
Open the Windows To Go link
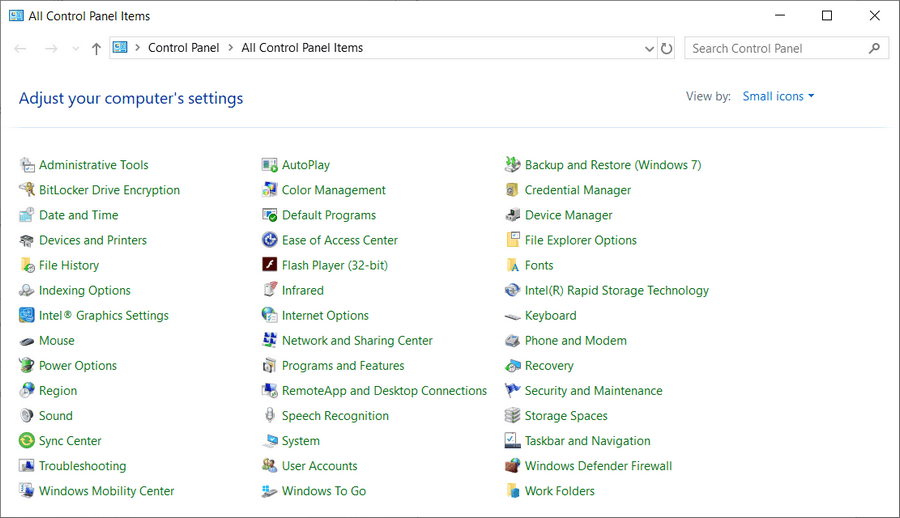pos(324,491)
